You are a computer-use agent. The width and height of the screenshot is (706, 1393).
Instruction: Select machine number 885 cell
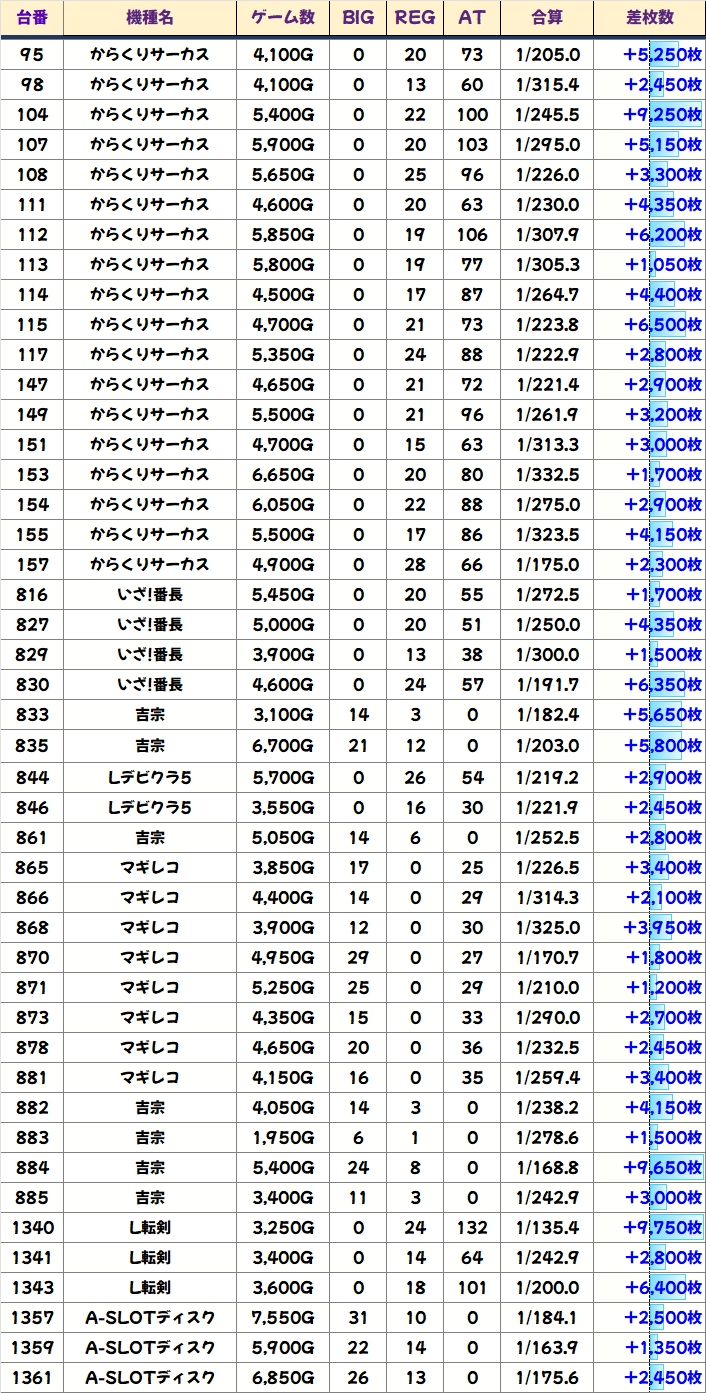pos(32,1197)
